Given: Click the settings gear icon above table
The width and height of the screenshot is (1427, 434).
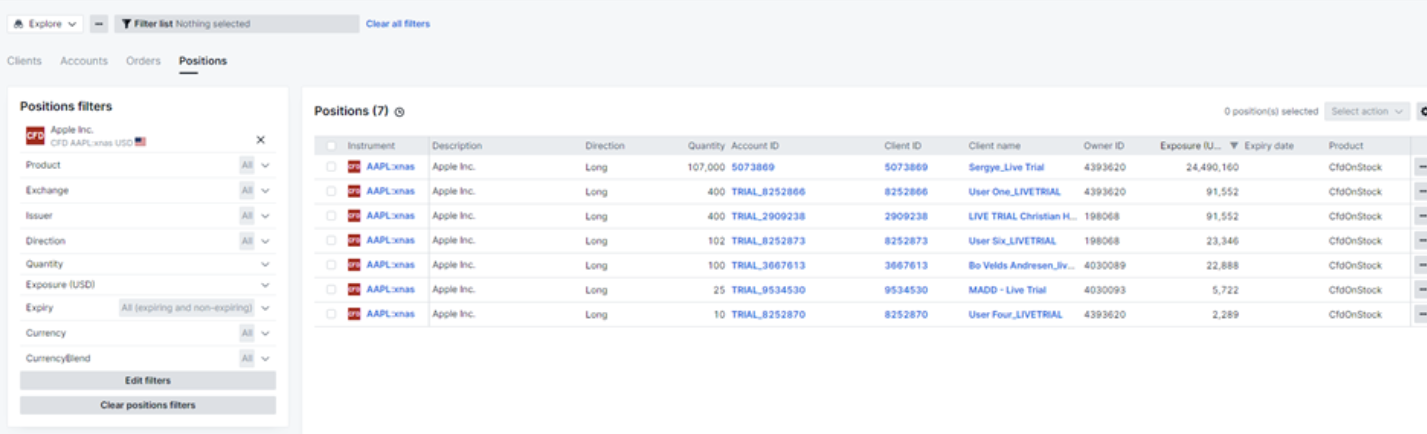Looking at the screenshot, I should 1422,112.
